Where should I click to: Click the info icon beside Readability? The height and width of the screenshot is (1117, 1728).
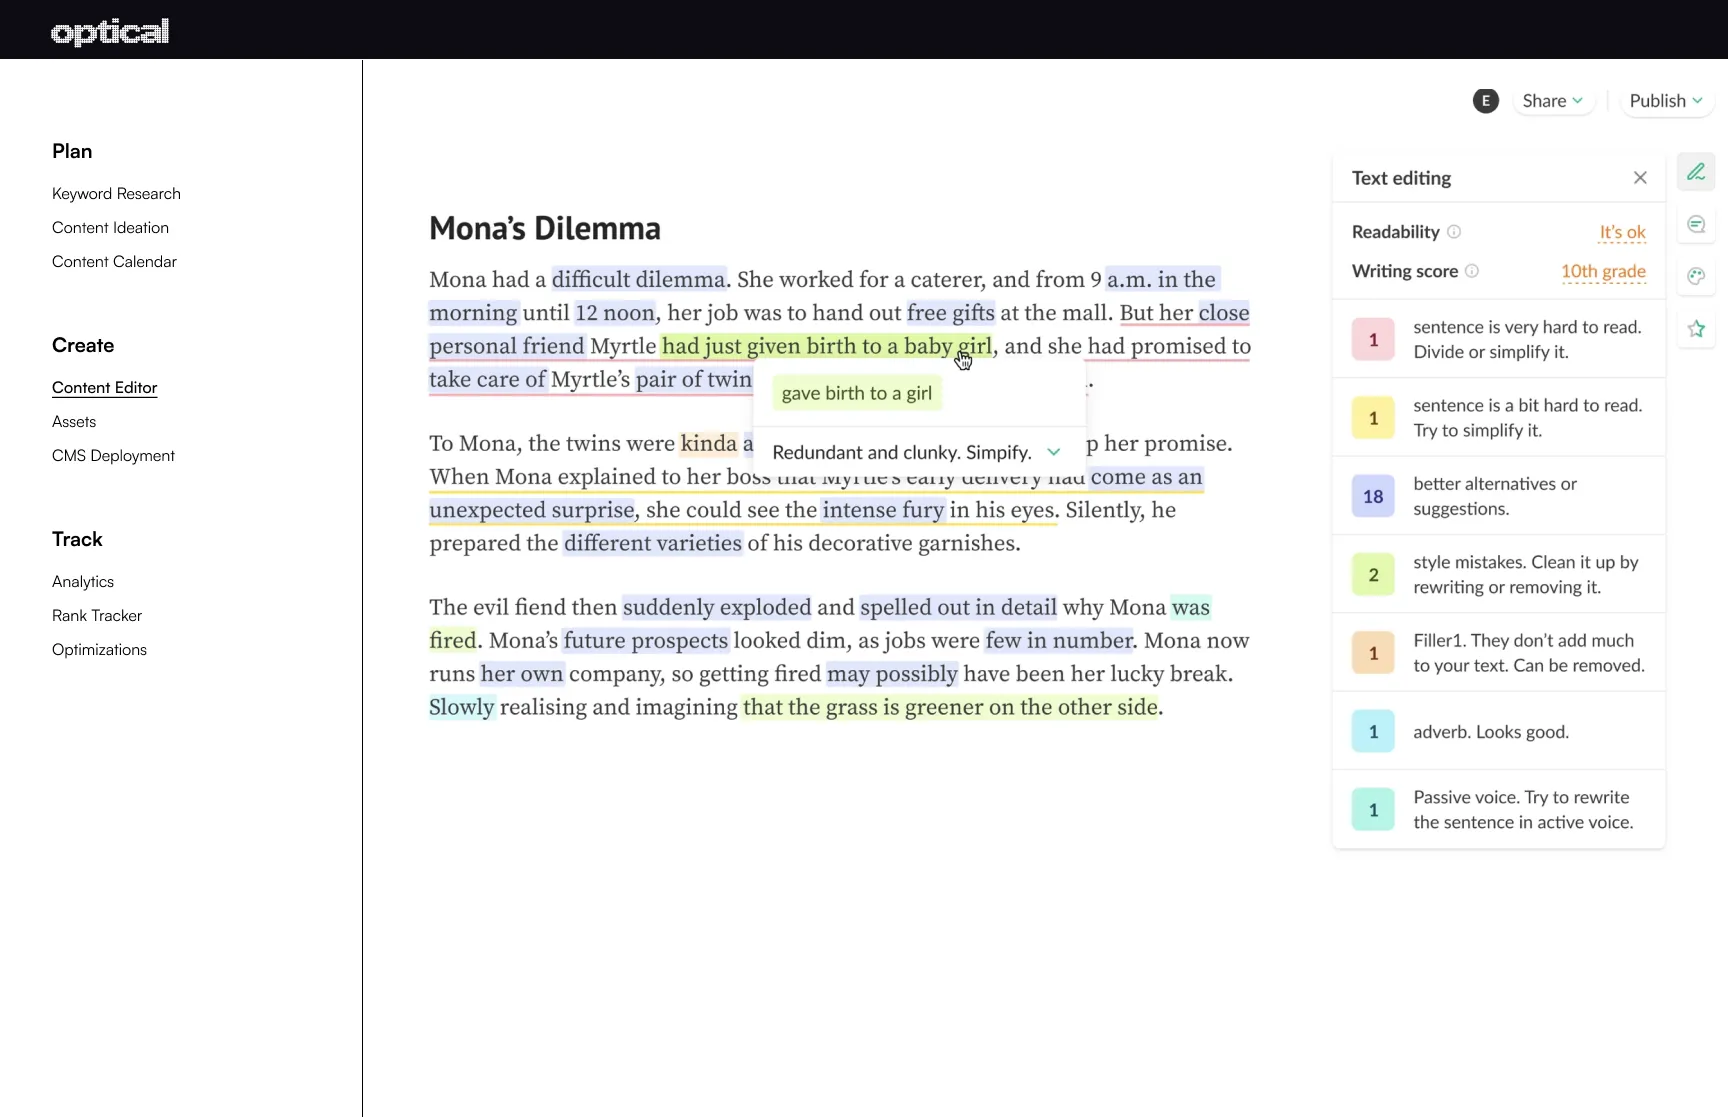(1454, 232)
